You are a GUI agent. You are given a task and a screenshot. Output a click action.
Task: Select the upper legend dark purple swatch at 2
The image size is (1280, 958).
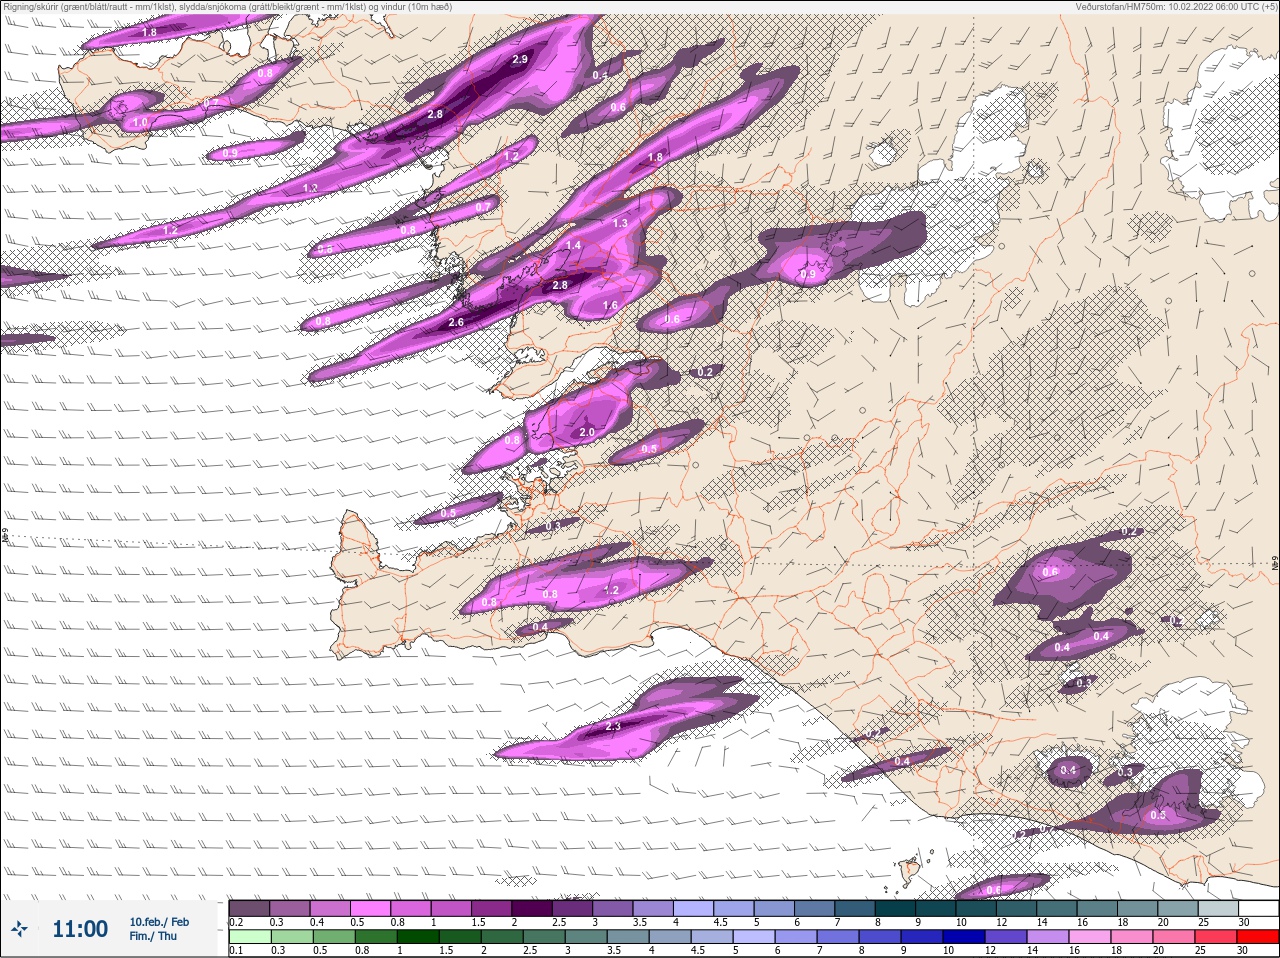(x=533, y=907)
